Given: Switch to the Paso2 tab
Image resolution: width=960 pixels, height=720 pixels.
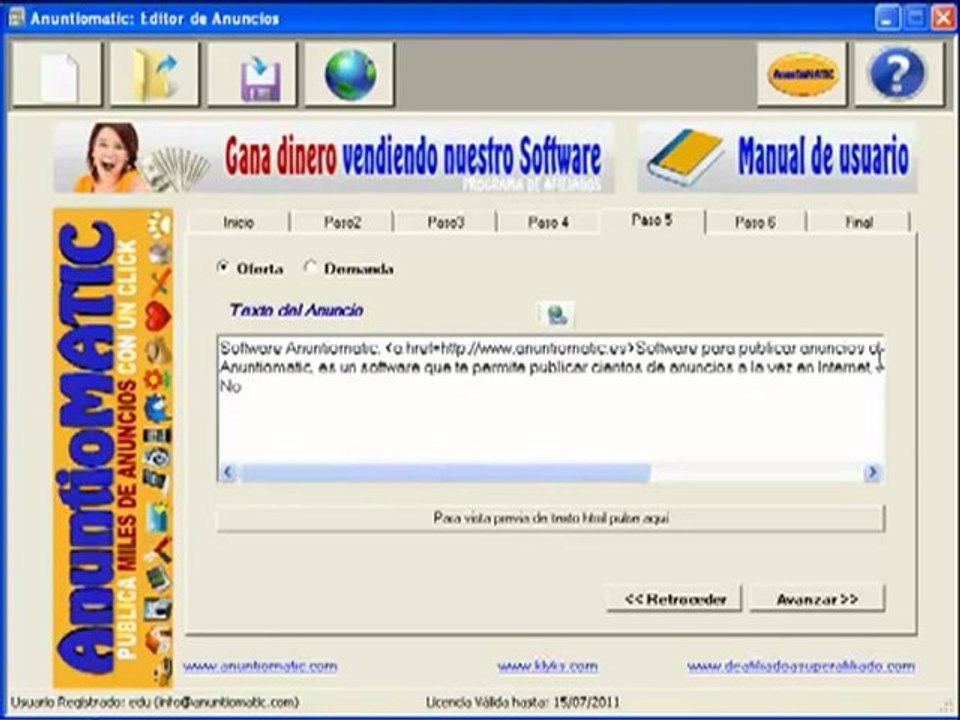Looking at the screenshot, I should point(342,222).
